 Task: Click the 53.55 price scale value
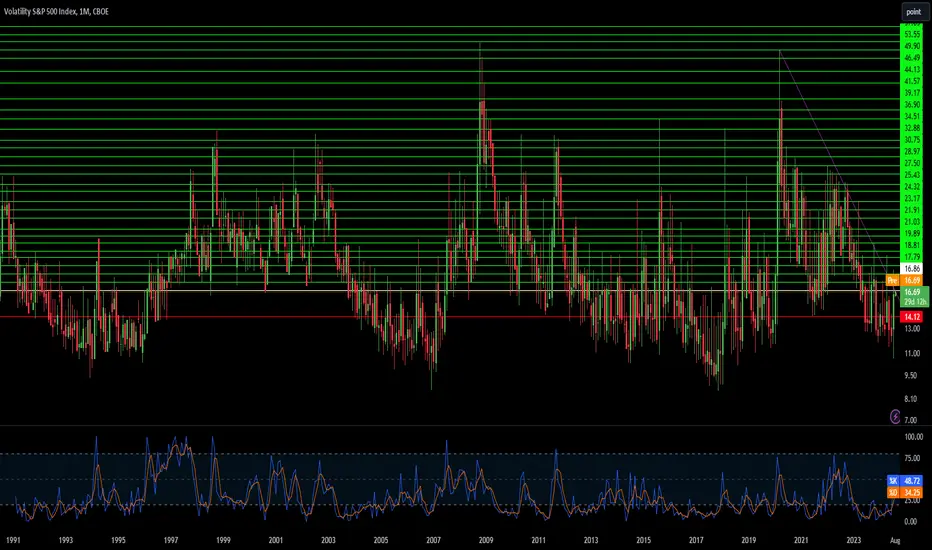[x=912, y=34]
